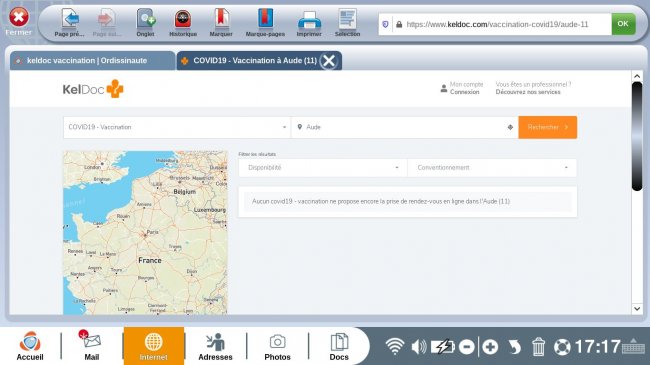Expand COVID19 - Vaccination specialty dropdown
This screenshot has height=365, width=650.
[x=177, y=127]
